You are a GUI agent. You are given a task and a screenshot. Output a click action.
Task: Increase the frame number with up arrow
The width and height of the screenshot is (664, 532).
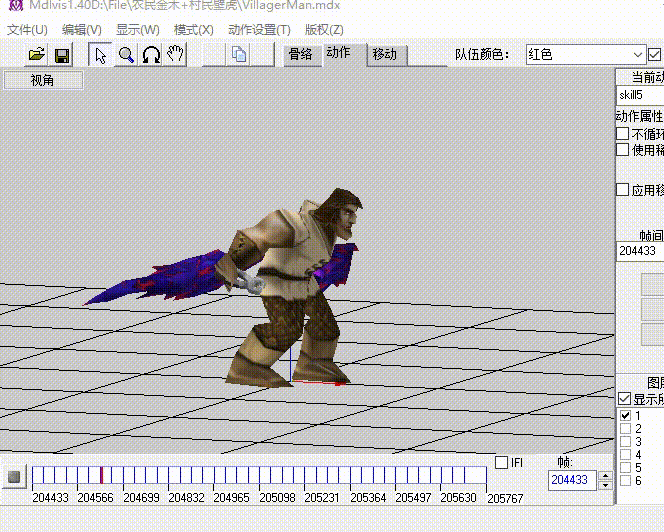(606, 475)
